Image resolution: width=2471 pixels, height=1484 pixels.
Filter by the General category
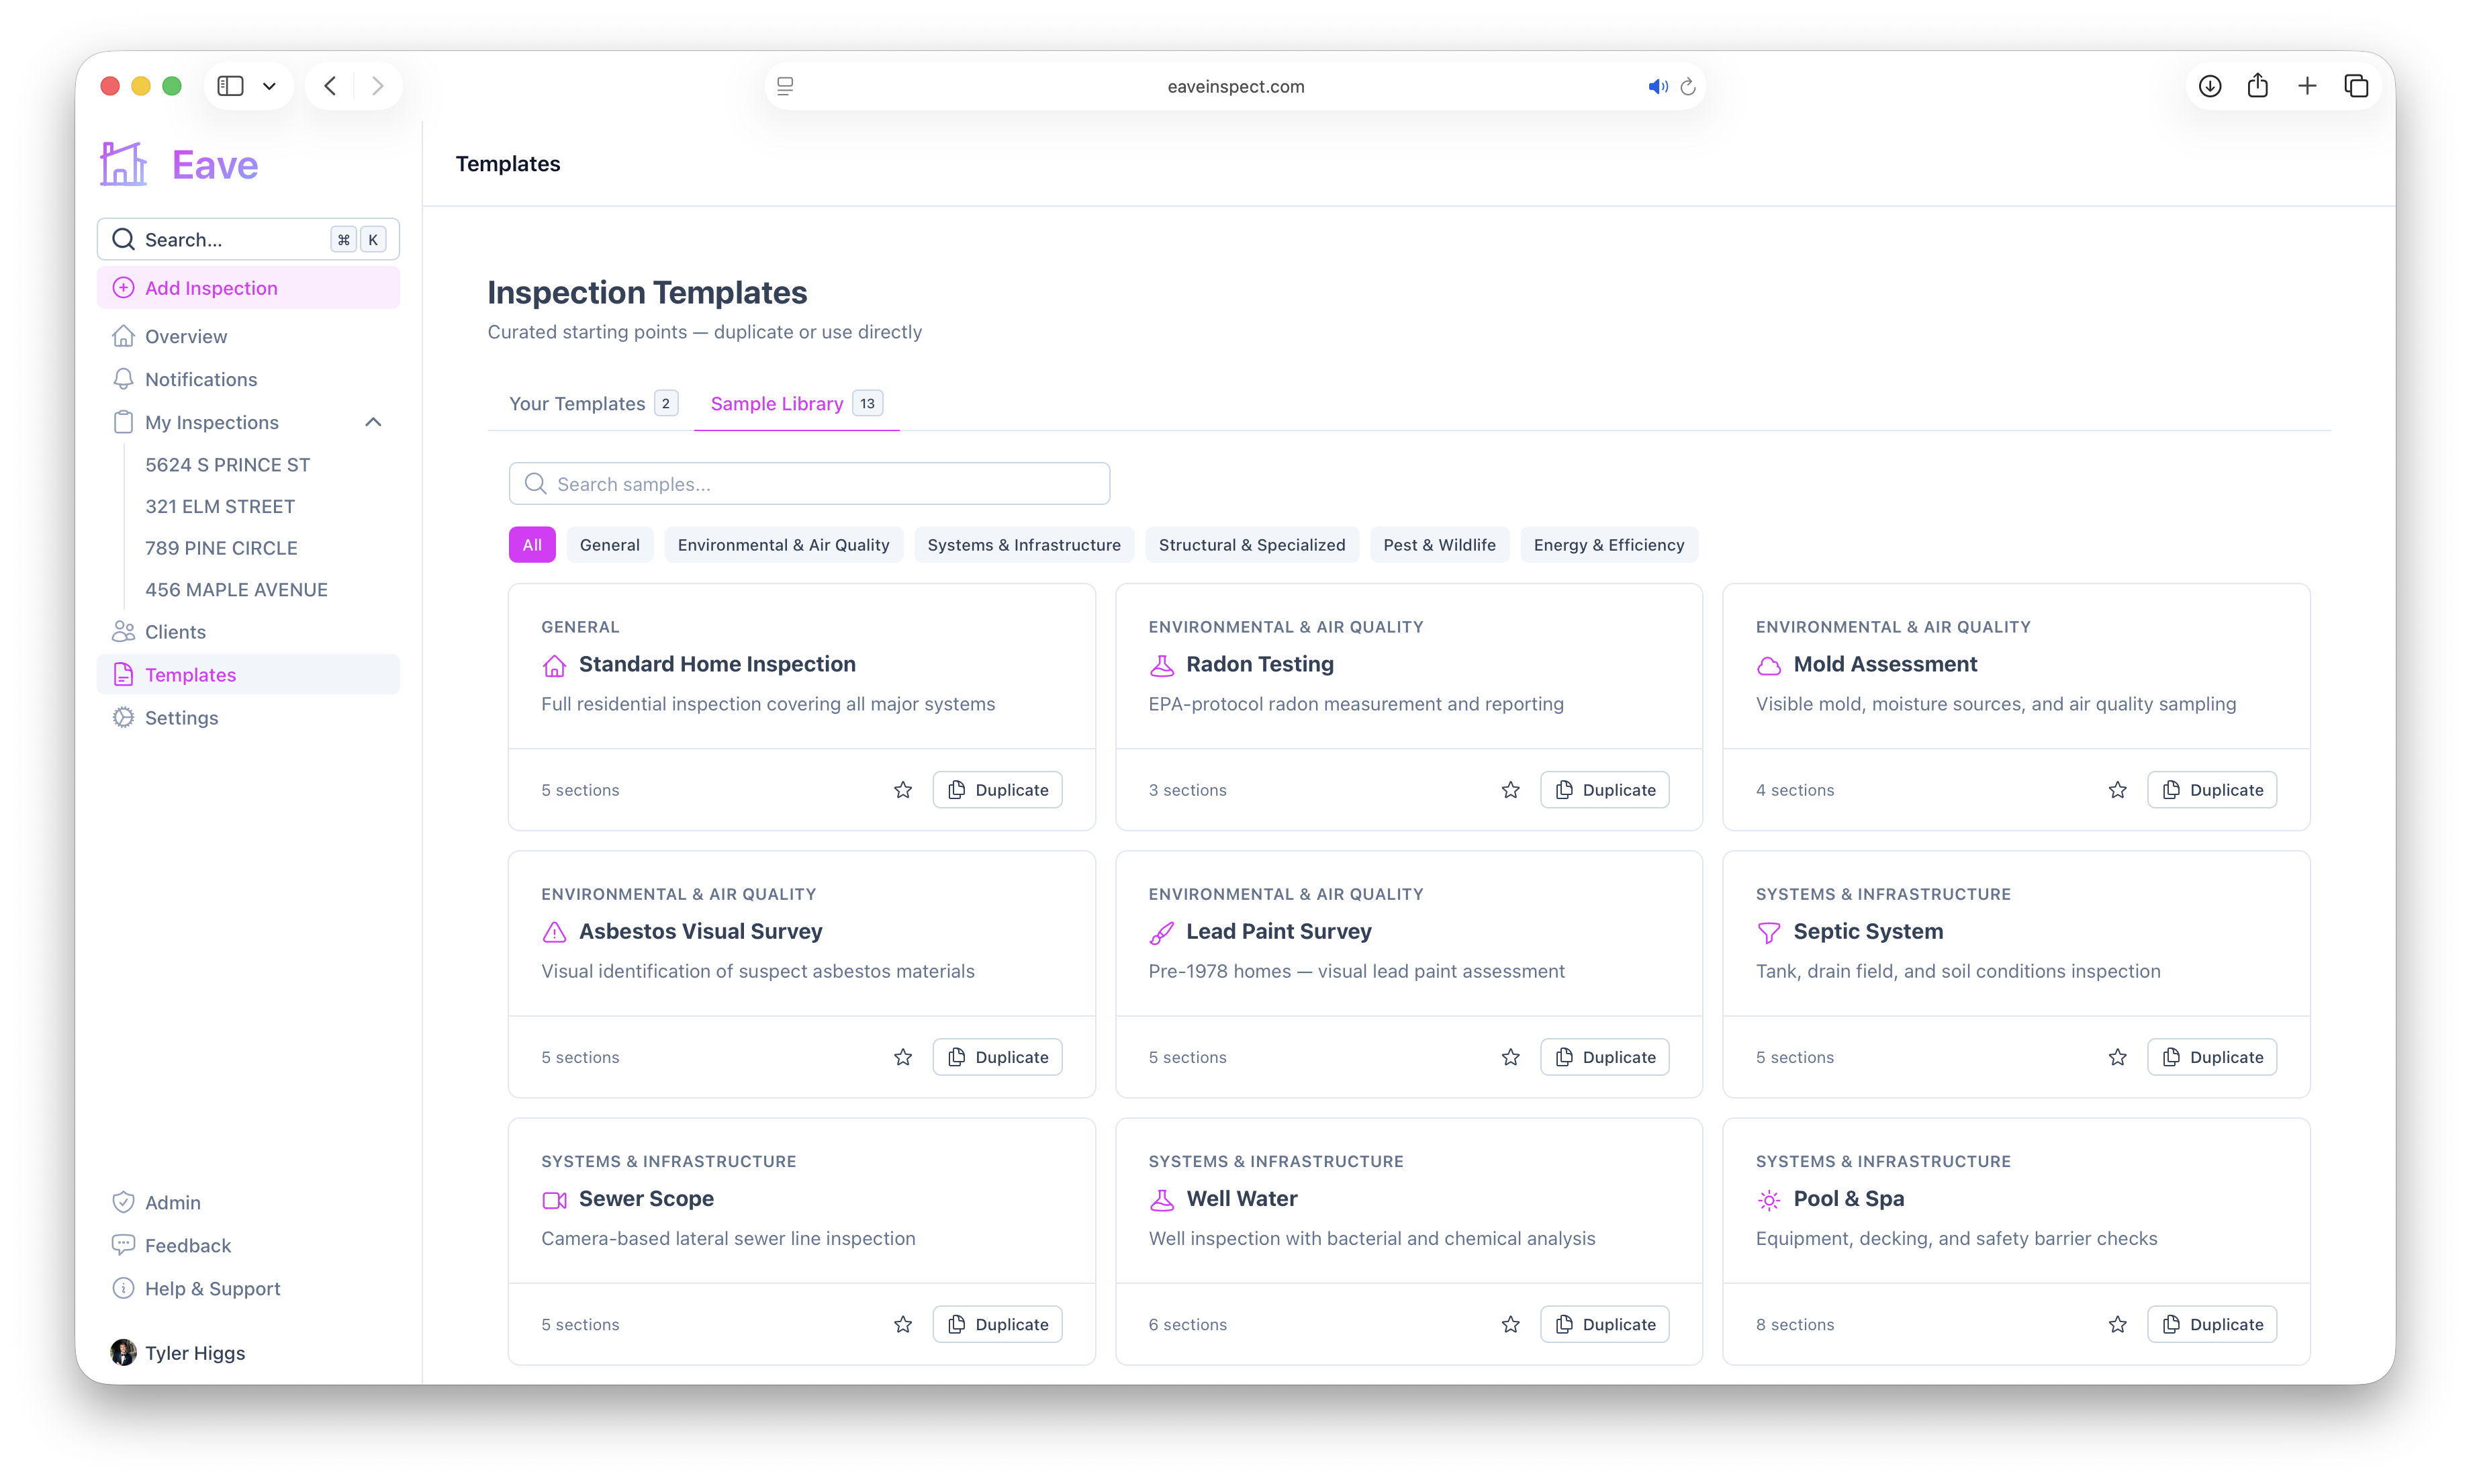(x=609, y=545)
